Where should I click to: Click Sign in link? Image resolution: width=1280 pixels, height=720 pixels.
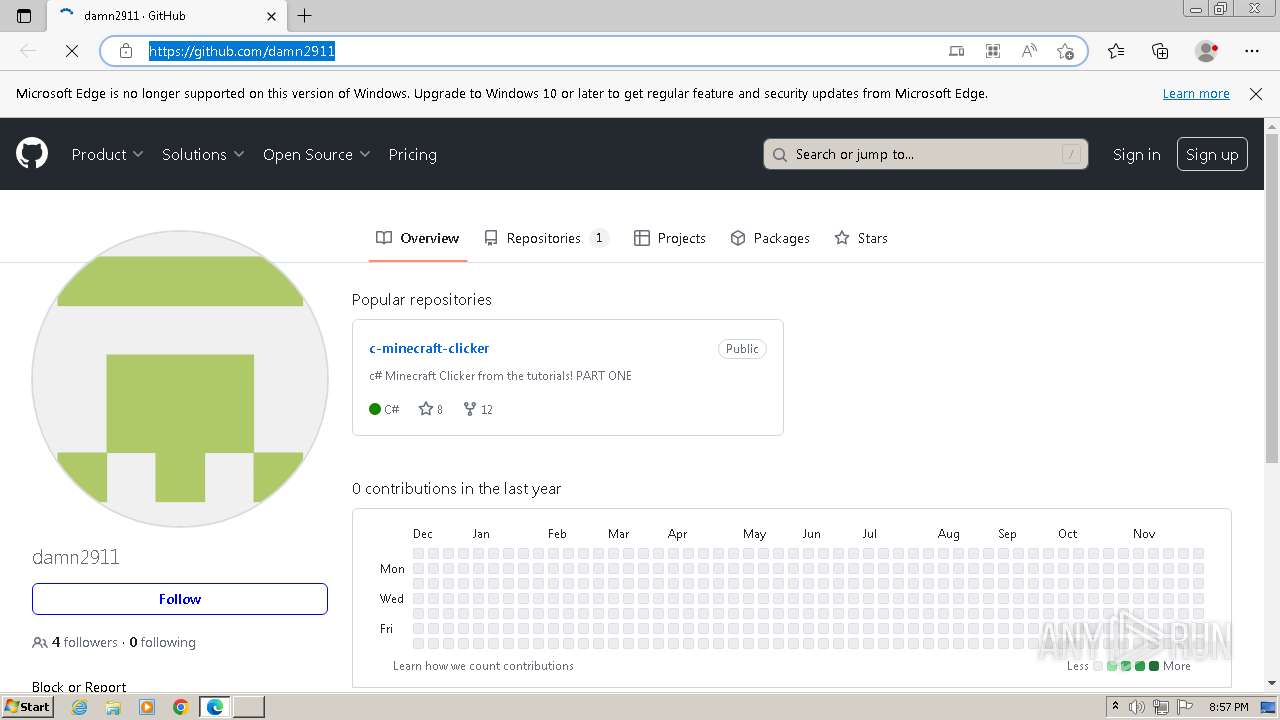tap(1136, 154)
